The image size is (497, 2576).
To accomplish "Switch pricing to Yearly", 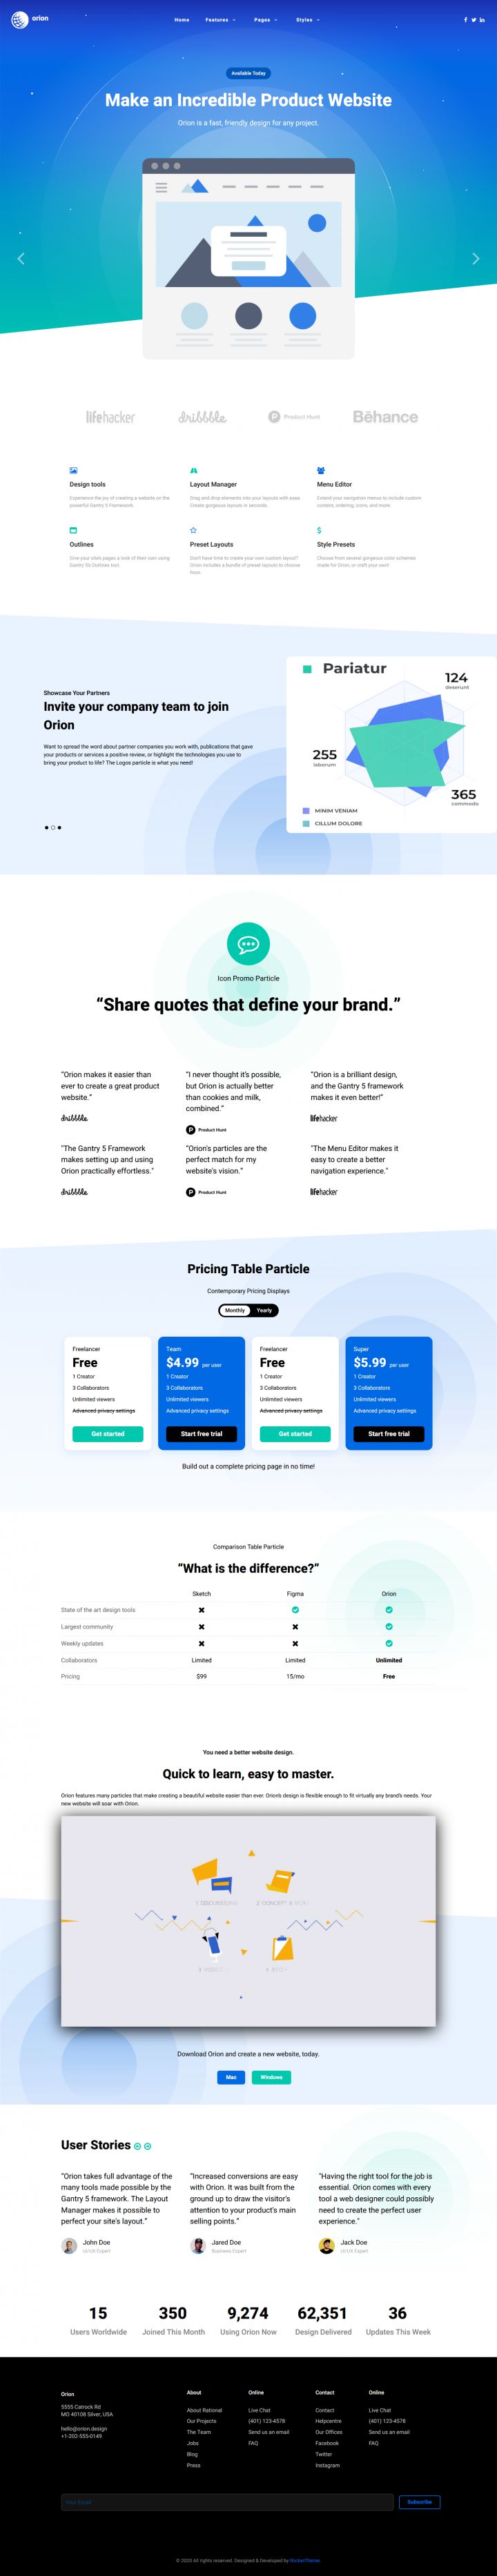I will (264, 1310).
